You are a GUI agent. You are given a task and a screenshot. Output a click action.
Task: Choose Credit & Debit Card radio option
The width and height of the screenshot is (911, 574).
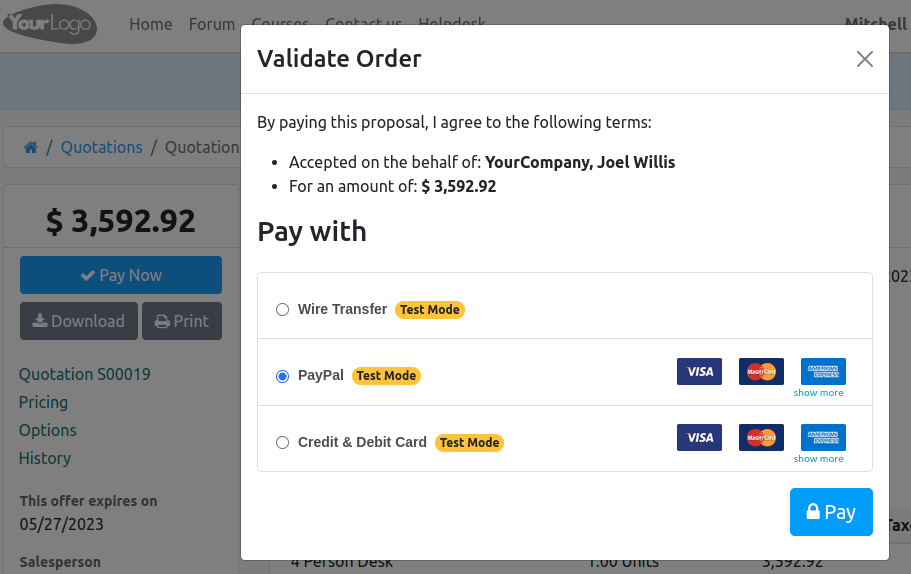(x=282, y=442)
